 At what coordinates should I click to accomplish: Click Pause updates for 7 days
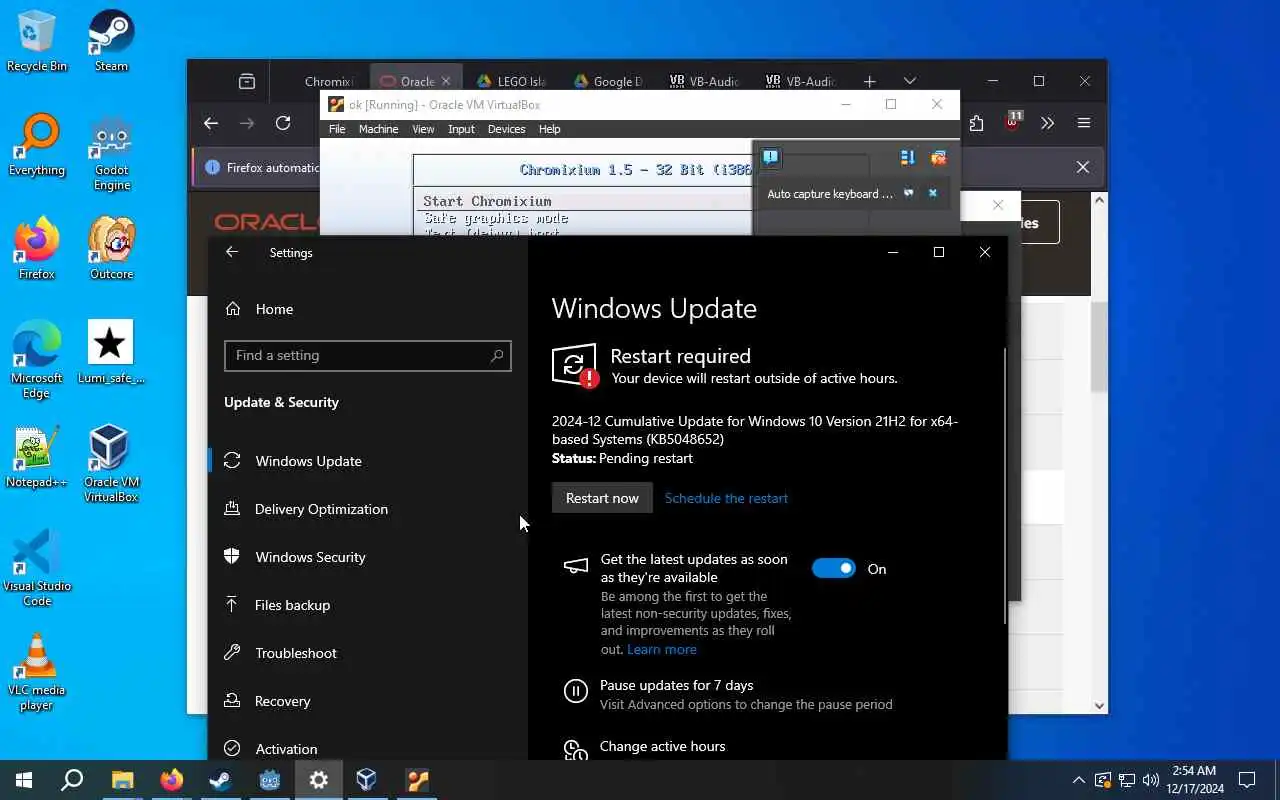(677, 685)
